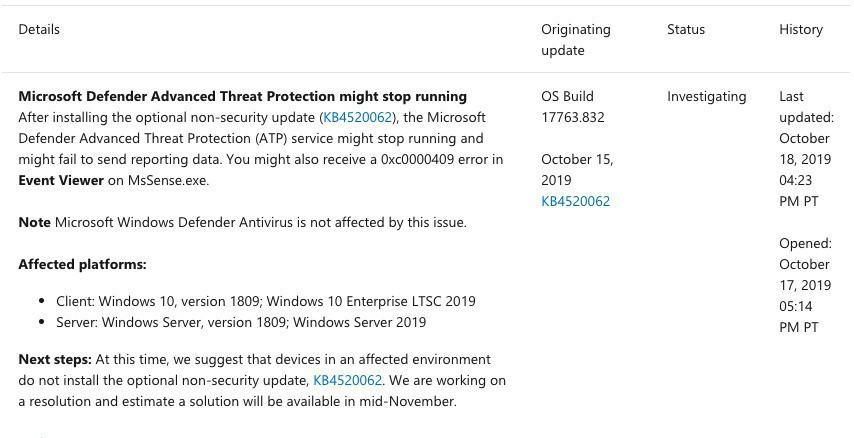Click the bold Next steps label
This screenshot has height=438, width=854.
[x=55, y=359]
